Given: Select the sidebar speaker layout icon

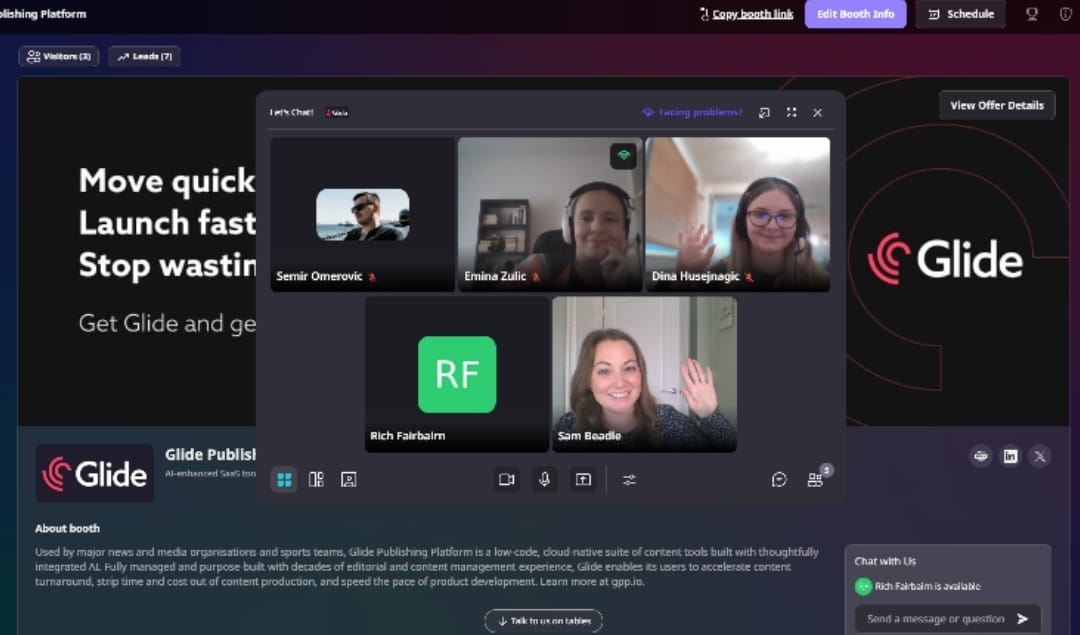Looking at the screenshot, I should pos(316,479).
